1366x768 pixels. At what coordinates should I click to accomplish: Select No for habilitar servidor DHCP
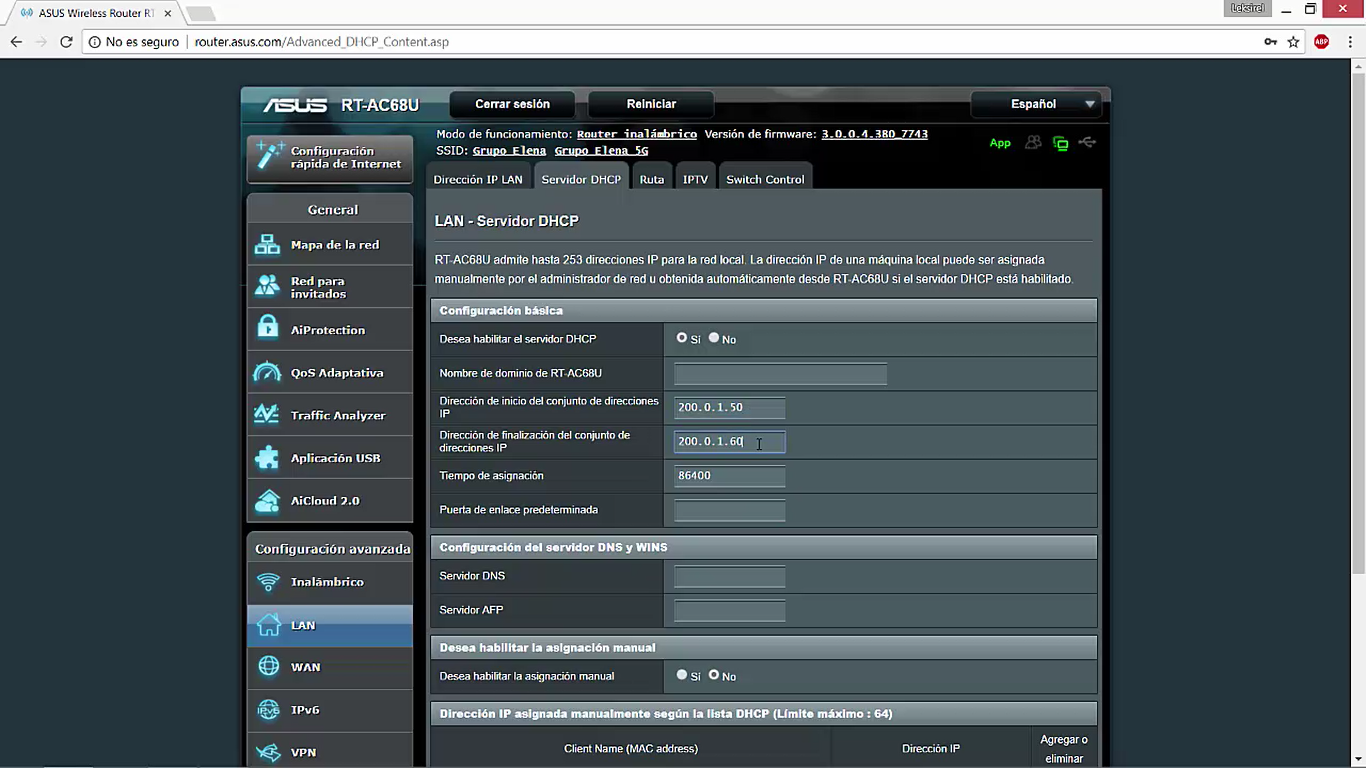(714, 338)
